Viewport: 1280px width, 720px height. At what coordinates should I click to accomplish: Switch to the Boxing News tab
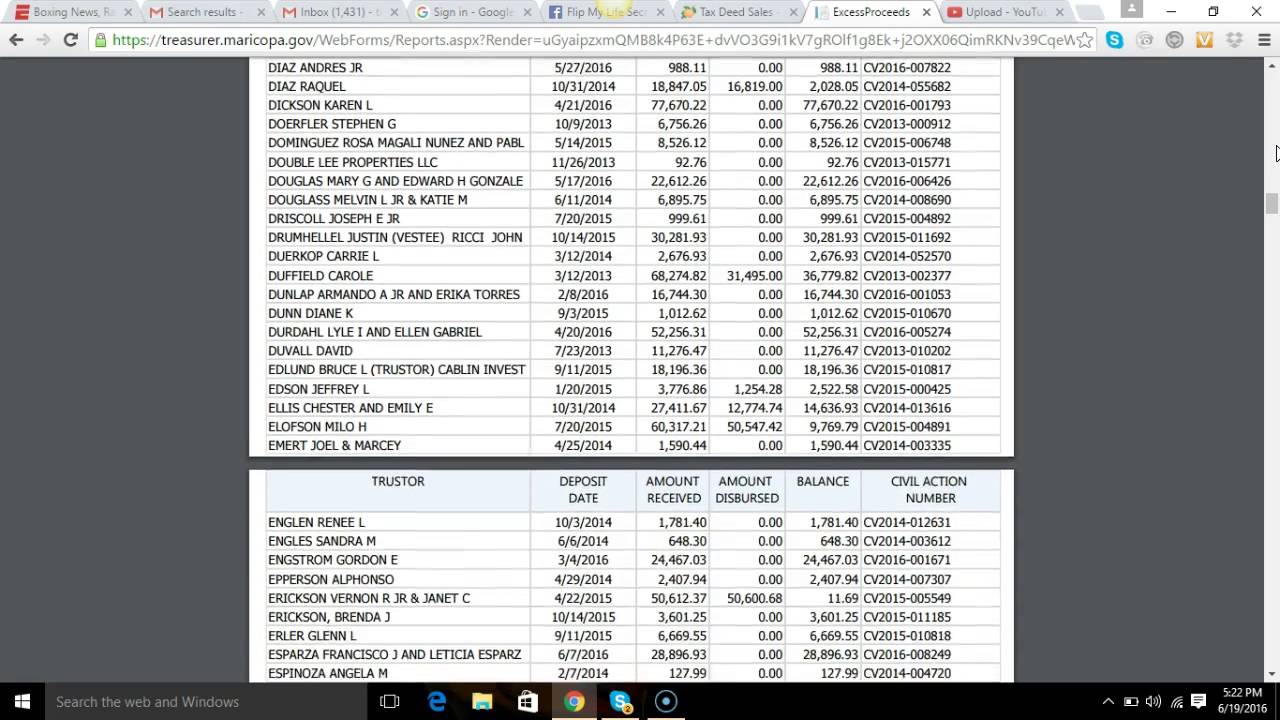click(73, 12)
